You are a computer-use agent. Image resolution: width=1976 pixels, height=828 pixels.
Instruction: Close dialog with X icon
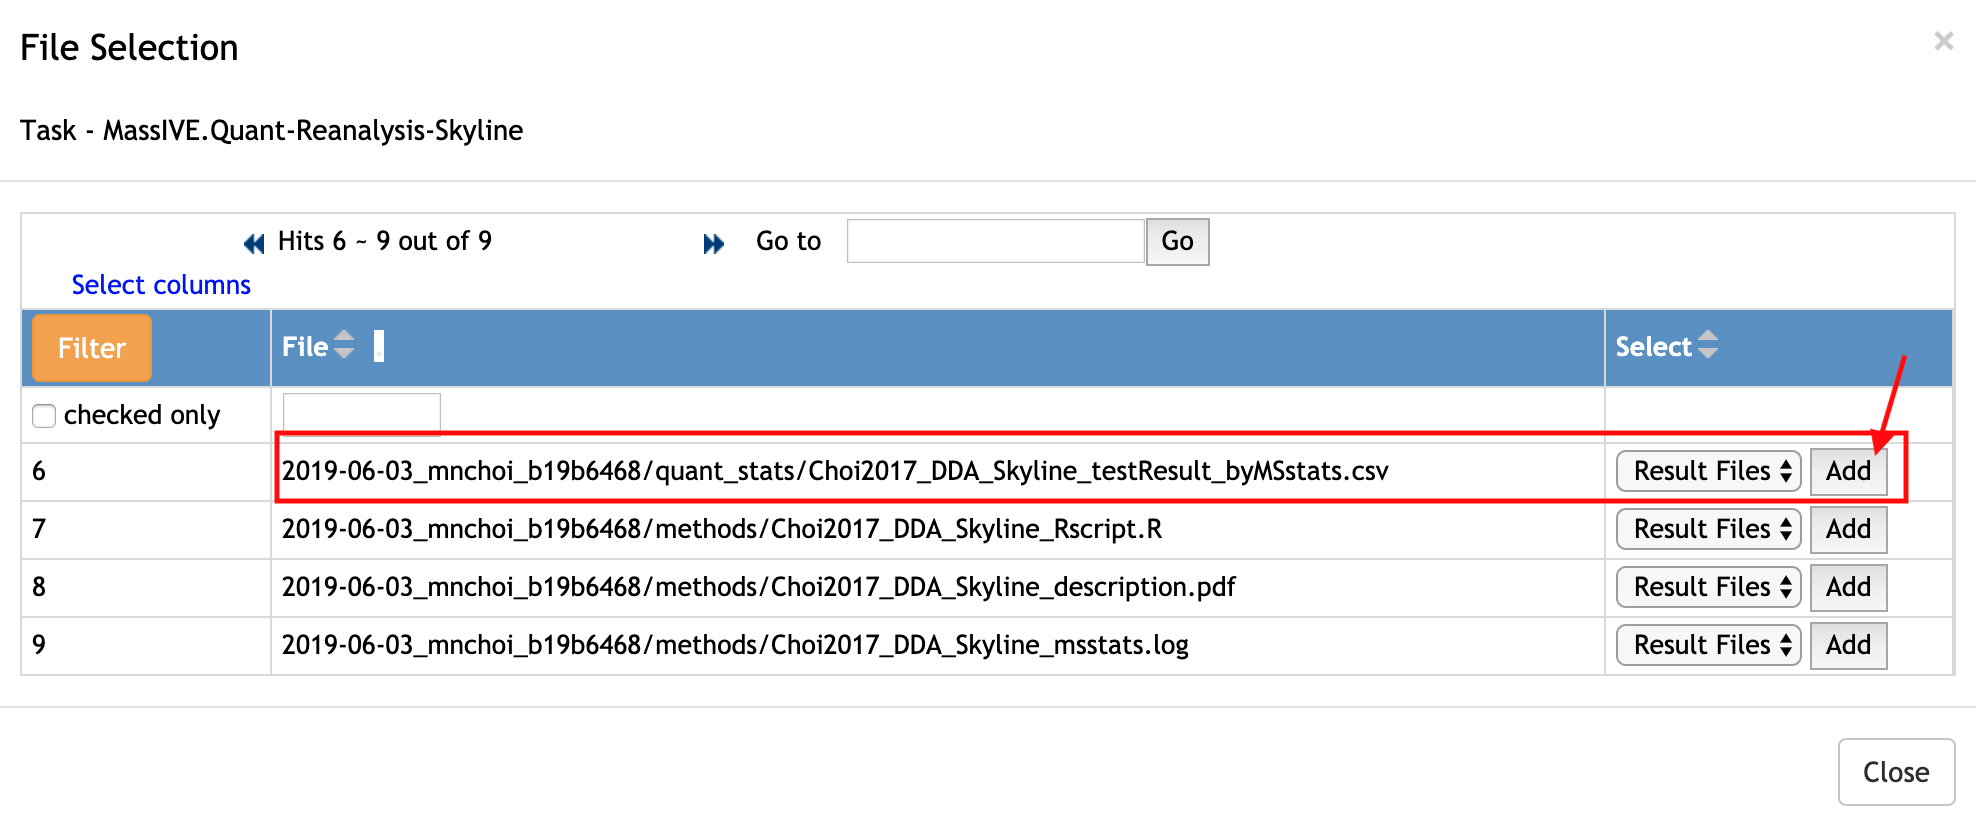point(1943,41)
